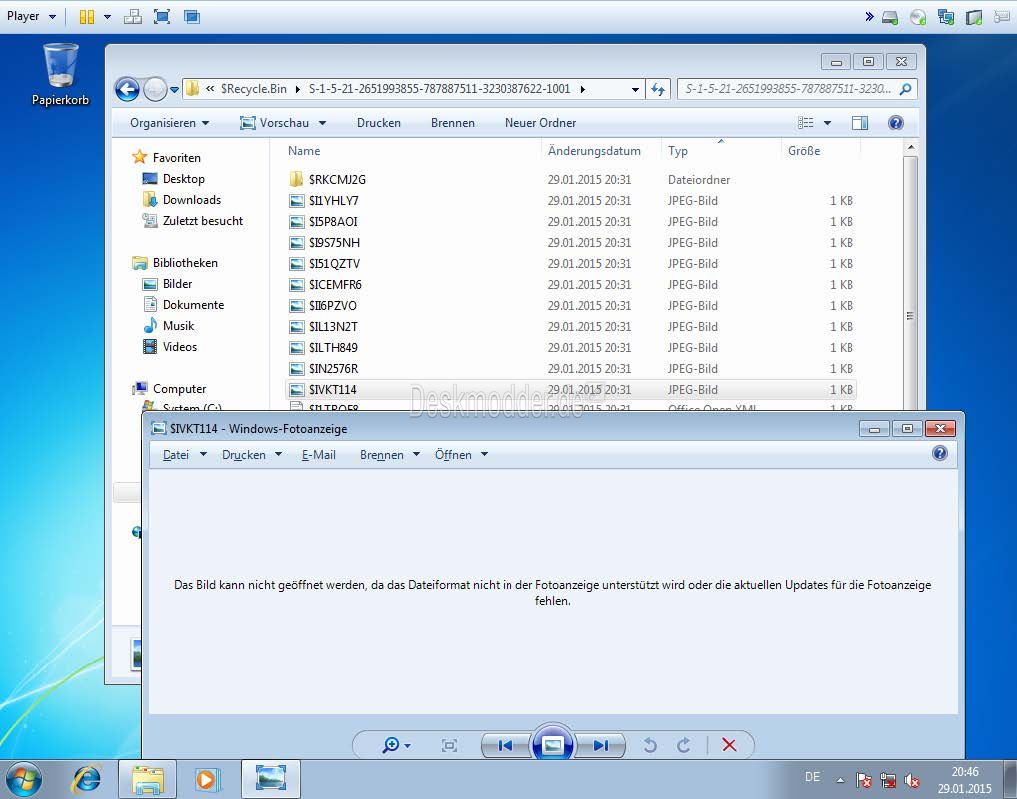The height and width of the screenshot is (799, 1017).
Task: Click the Vorschau toolbar button
Action: 275,123
